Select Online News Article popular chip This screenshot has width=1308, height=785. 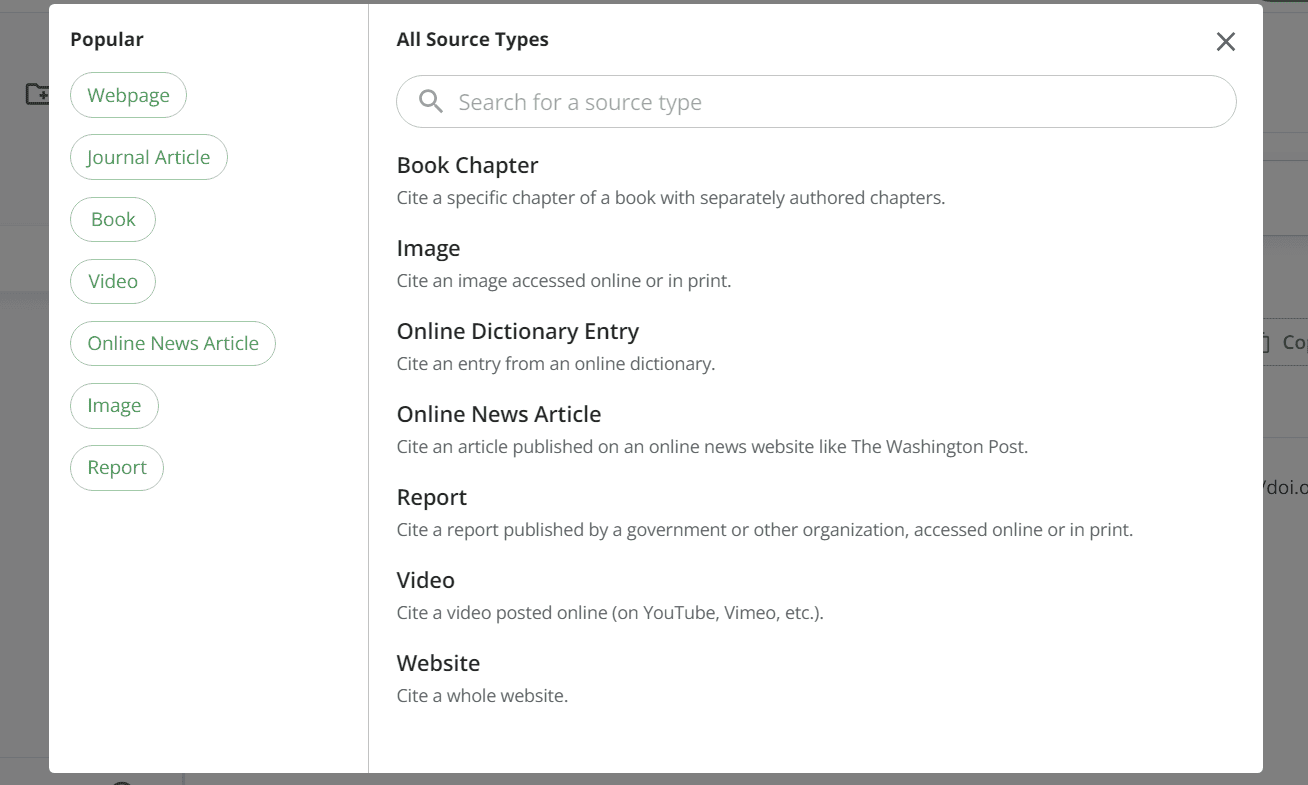173,343
